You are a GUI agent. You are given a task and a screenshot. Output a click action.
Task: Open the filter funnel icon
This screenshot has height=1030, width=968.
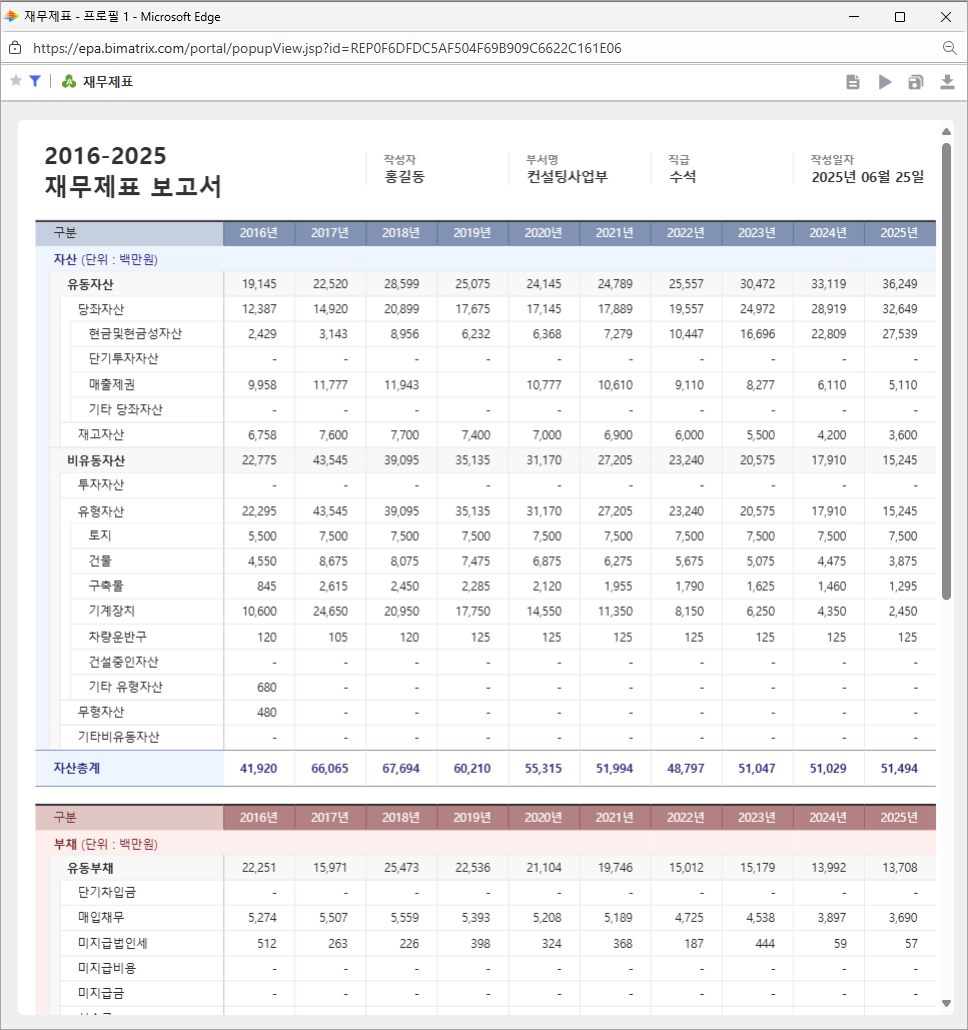[x=35, y=81]
